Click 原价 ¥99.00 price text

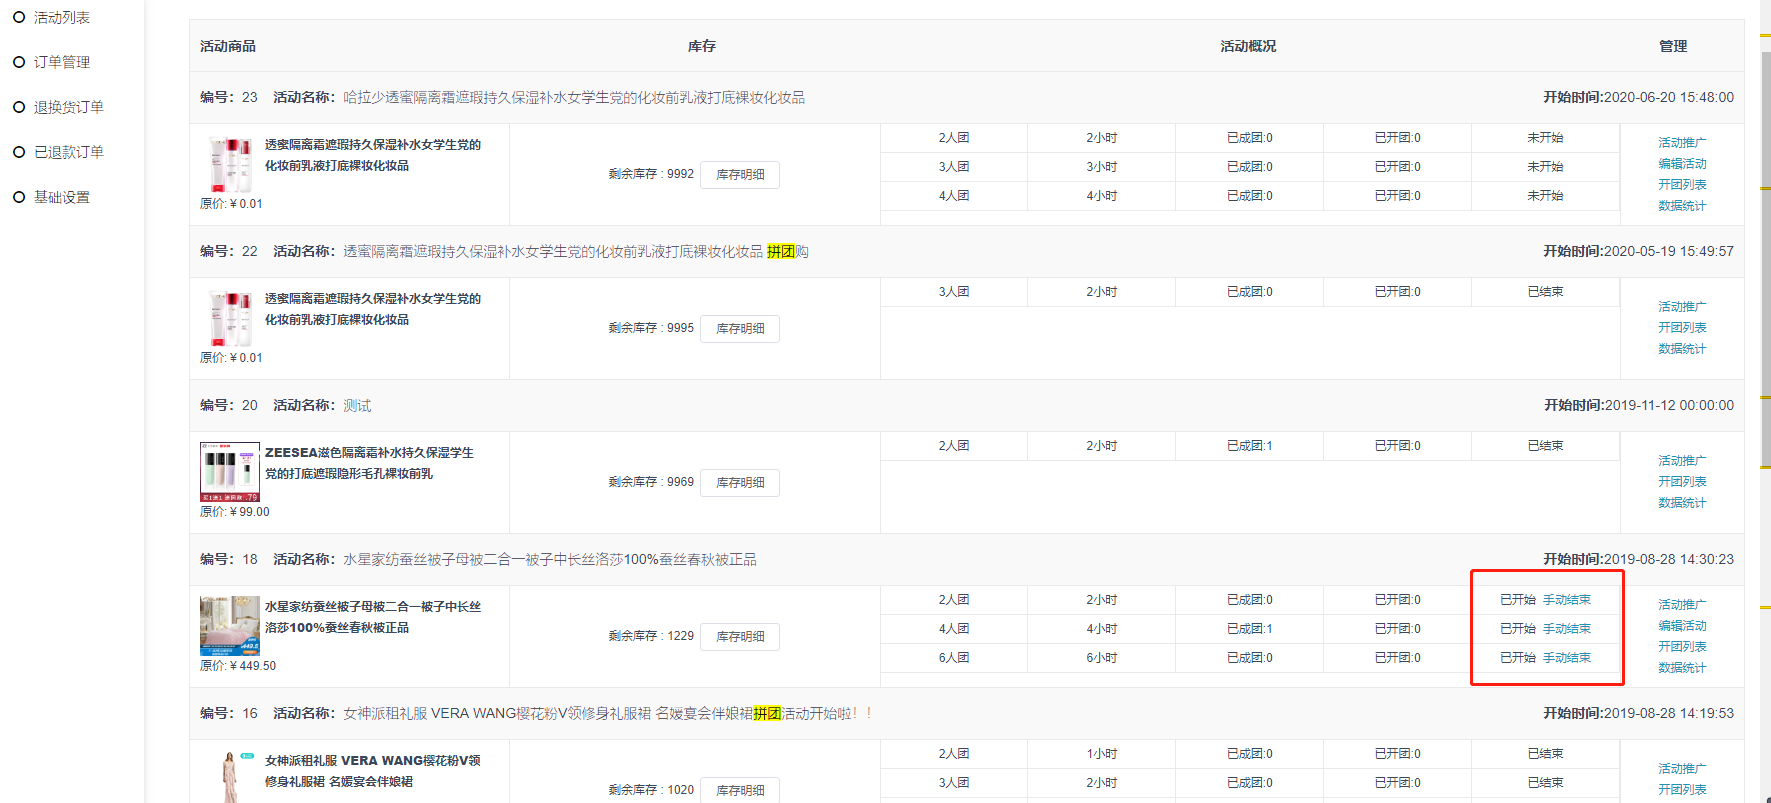(x=235, y=511)
